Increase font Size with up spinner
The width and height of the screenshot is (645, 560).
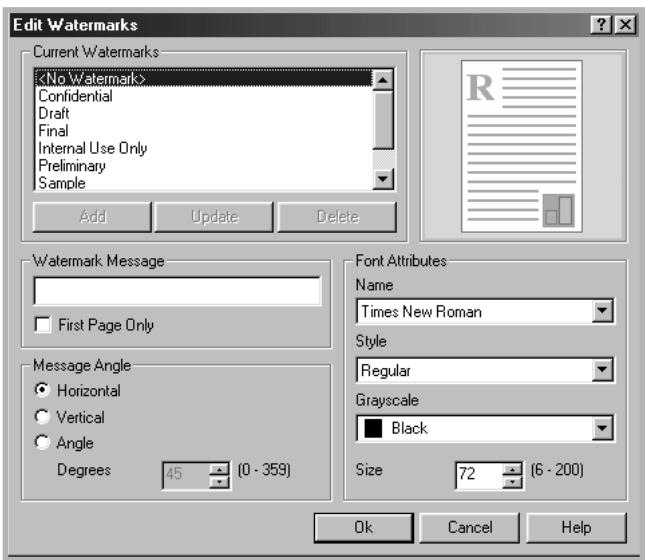click(512, 469)
